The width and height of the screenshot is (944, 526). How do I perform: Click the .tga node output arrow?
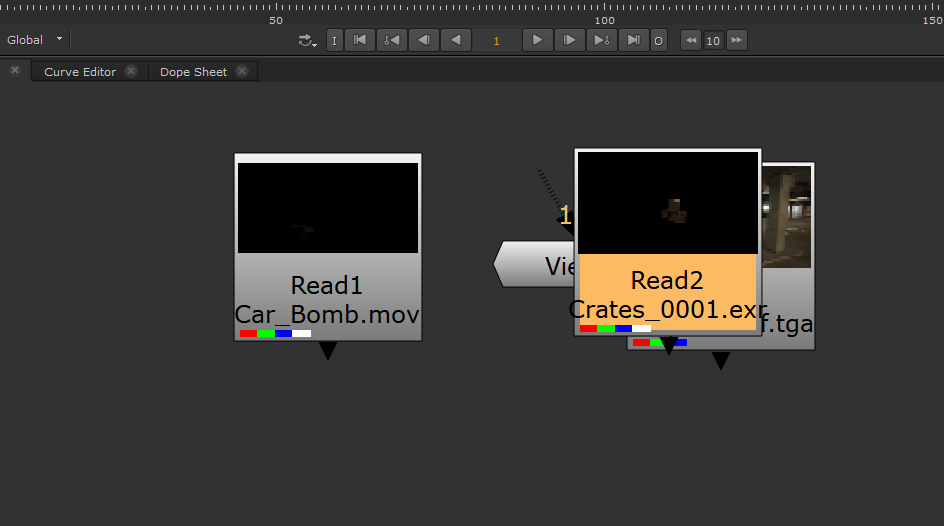tap(721, 360)
